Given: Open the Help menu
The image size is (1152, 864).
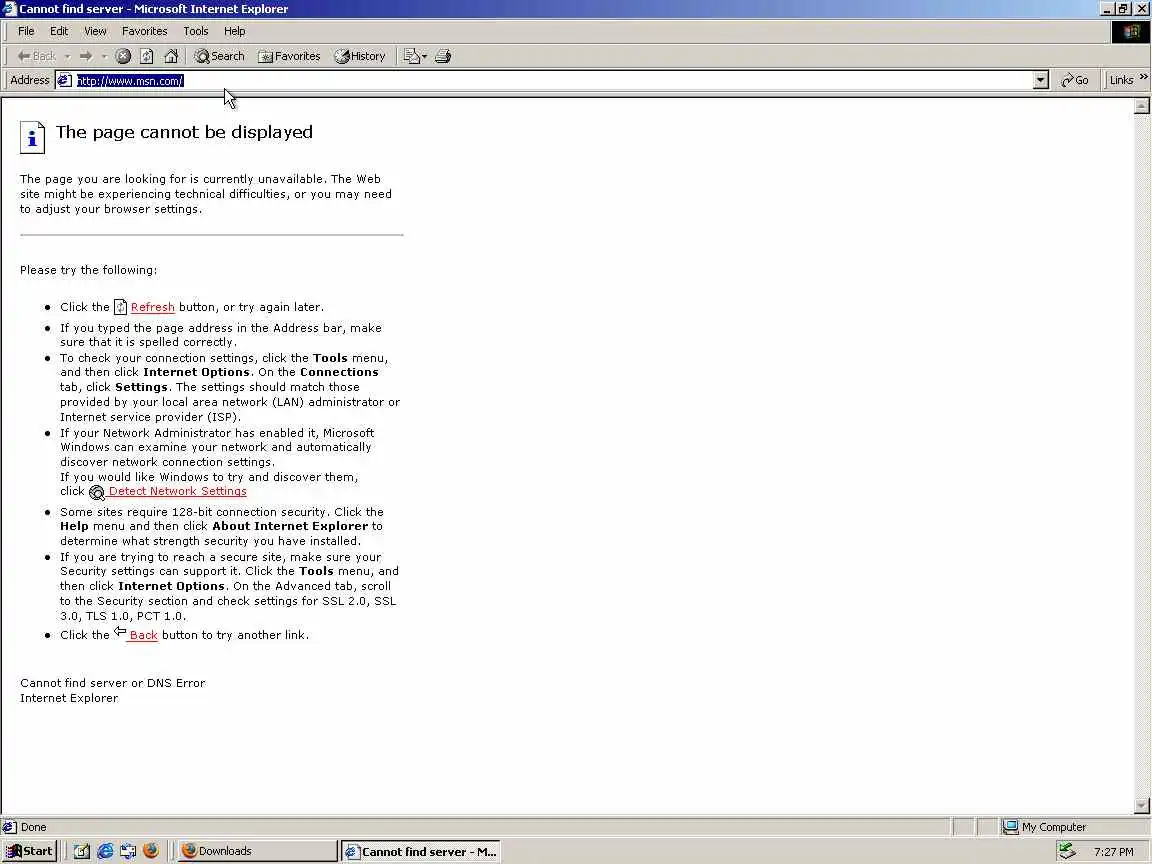Looking at the screenshot, I should [x=234, y=31].
